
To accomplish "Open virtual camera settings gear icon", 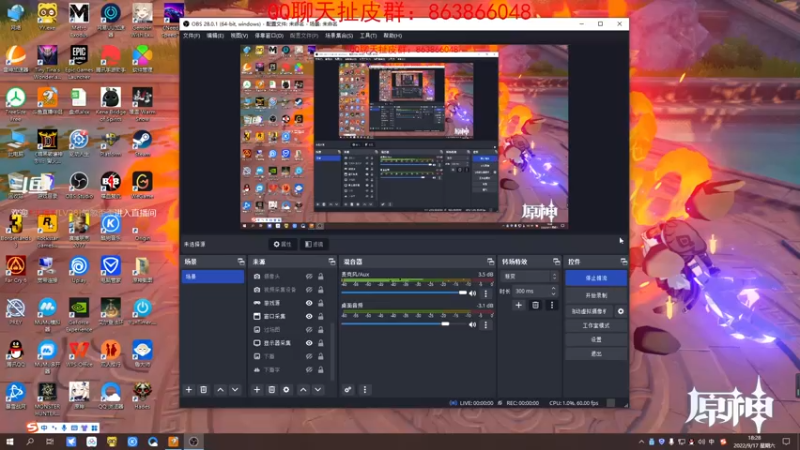I will pos(620,311).
